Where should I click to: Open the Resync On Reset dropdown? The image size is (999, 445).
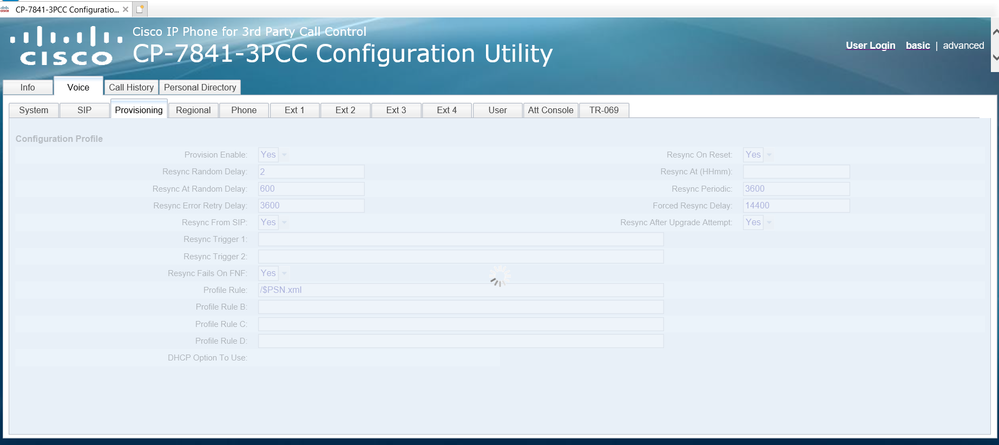758,155
